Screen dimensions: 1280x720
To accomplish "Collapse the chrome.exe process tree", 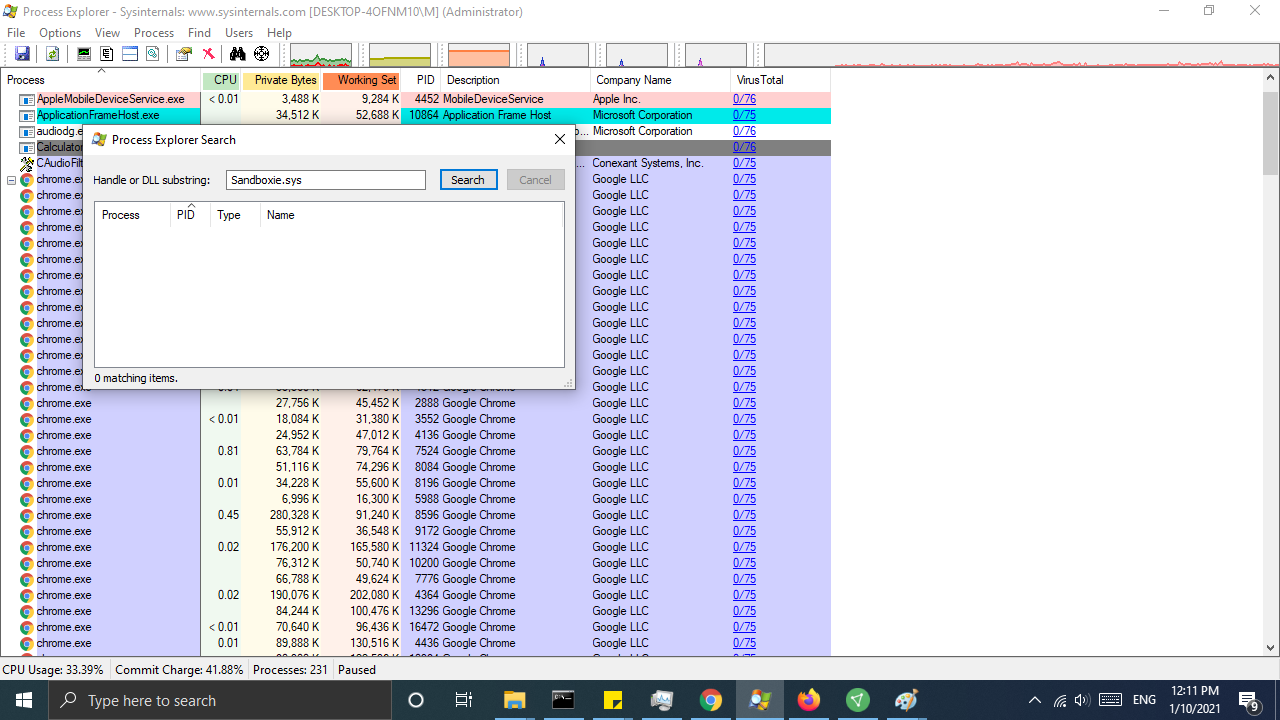I will coord(11,180).
